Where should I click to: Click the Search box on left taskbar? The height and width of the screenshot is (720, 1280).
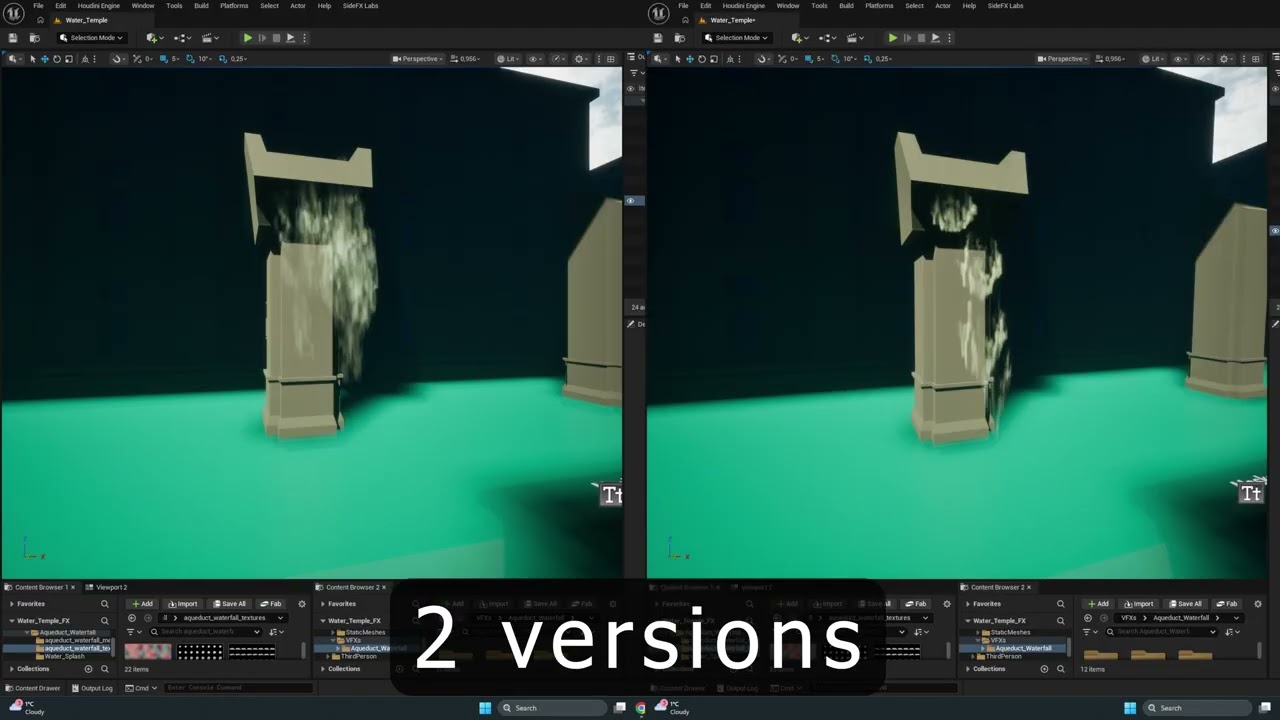[x=553, y=708]
